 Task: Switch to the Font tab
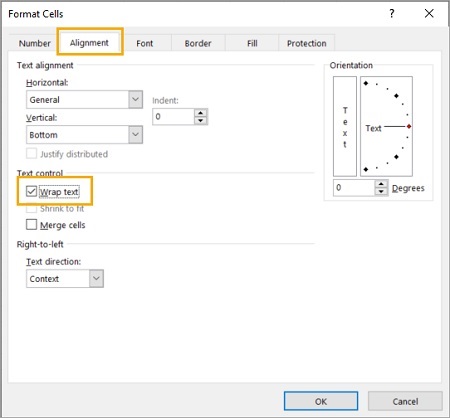pyautogui.click(x=145, y=43)
